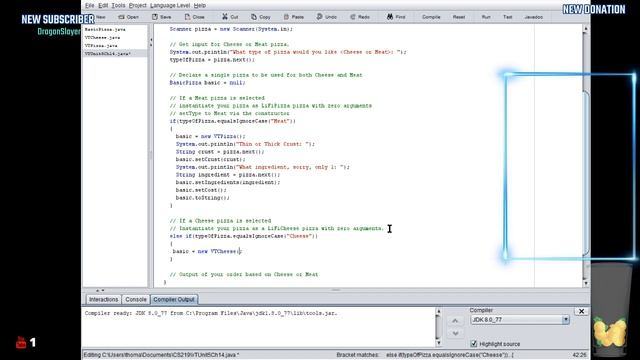Viewport: 640px width, 360px height.
Task: Click the 'Output of your order' comment
Action: pyautogui.click(x=244, y=275)
